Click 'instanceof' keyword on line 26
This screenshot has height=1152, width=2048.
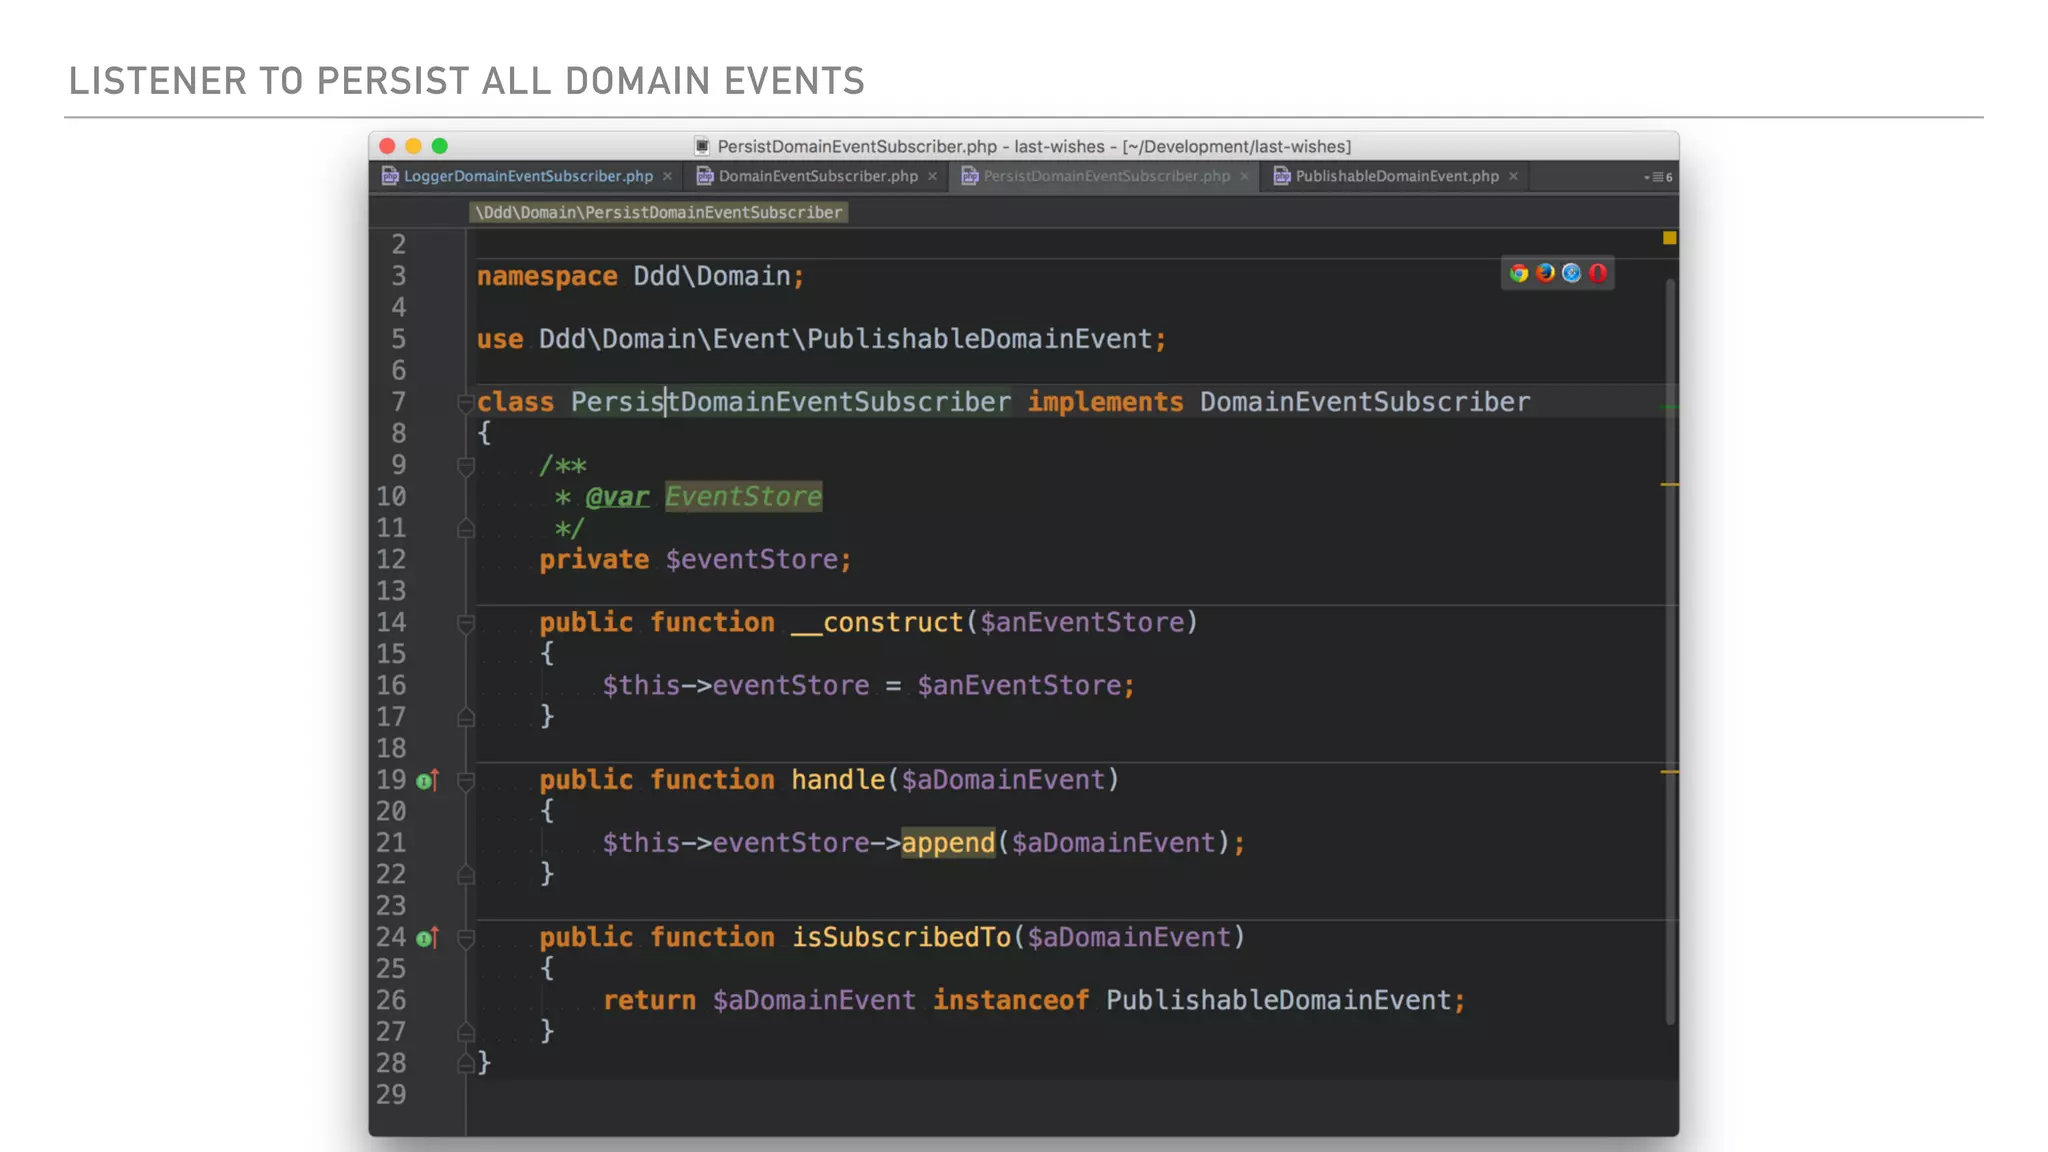pyautogui.click(x=1011, y=1000)
